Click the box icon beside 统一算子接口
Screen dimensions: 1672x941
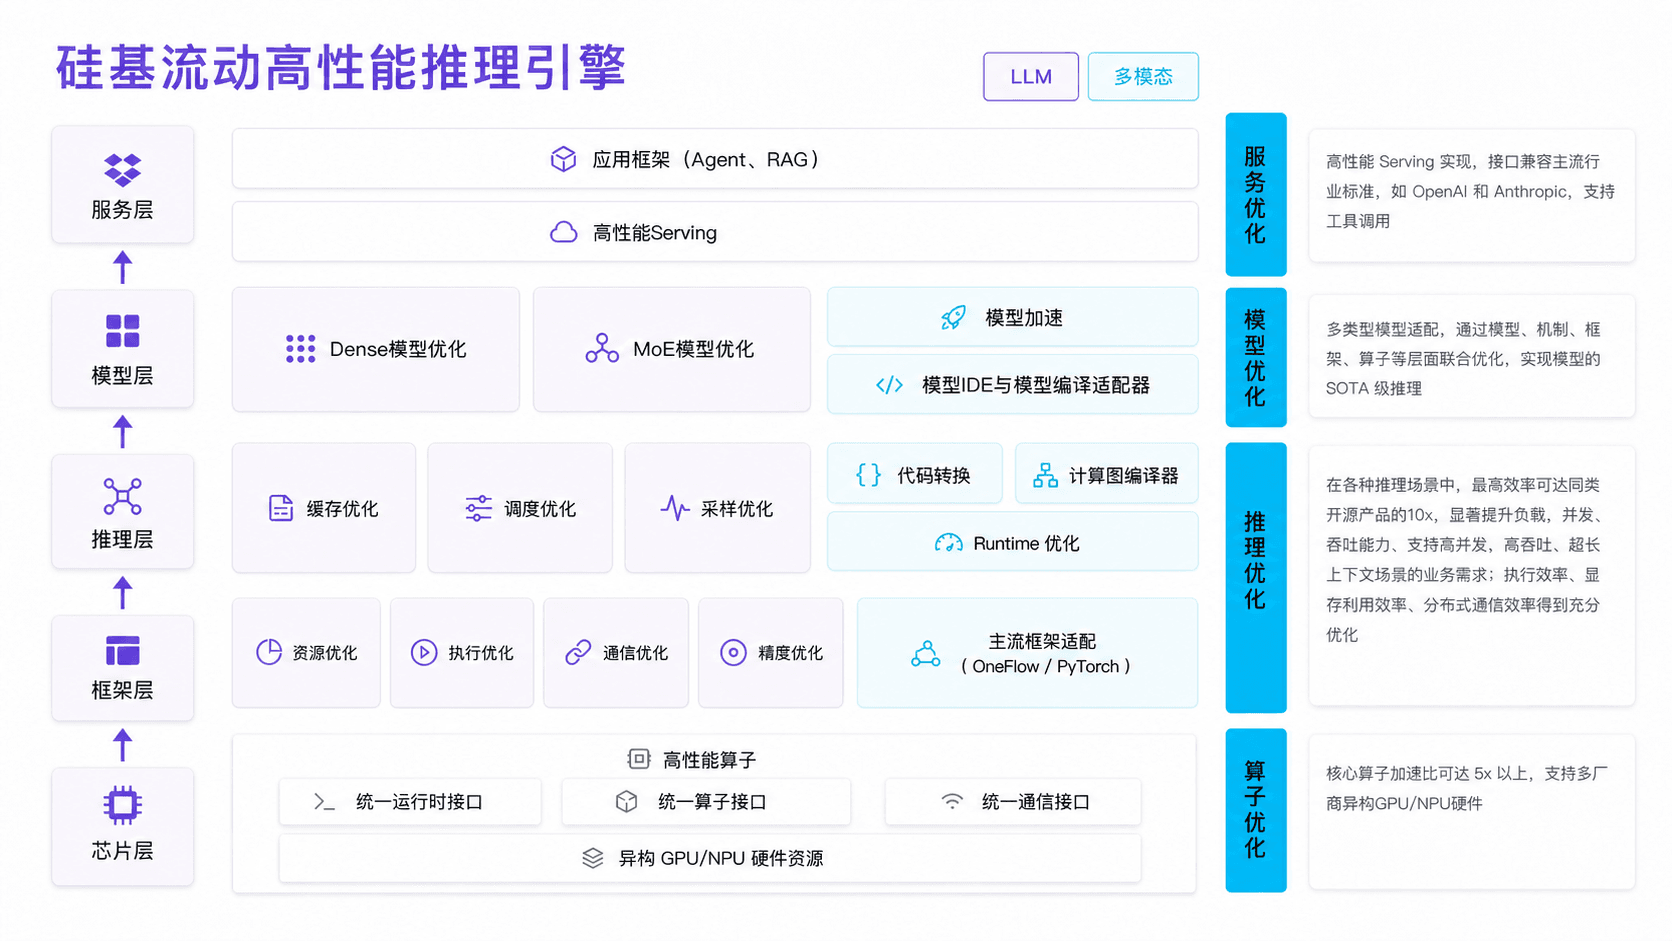626,801
